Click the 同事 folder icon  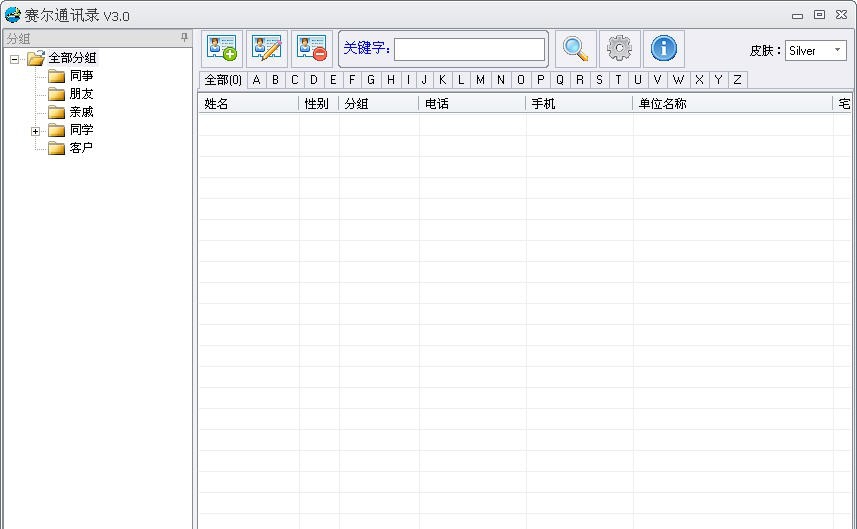point(56,76)
